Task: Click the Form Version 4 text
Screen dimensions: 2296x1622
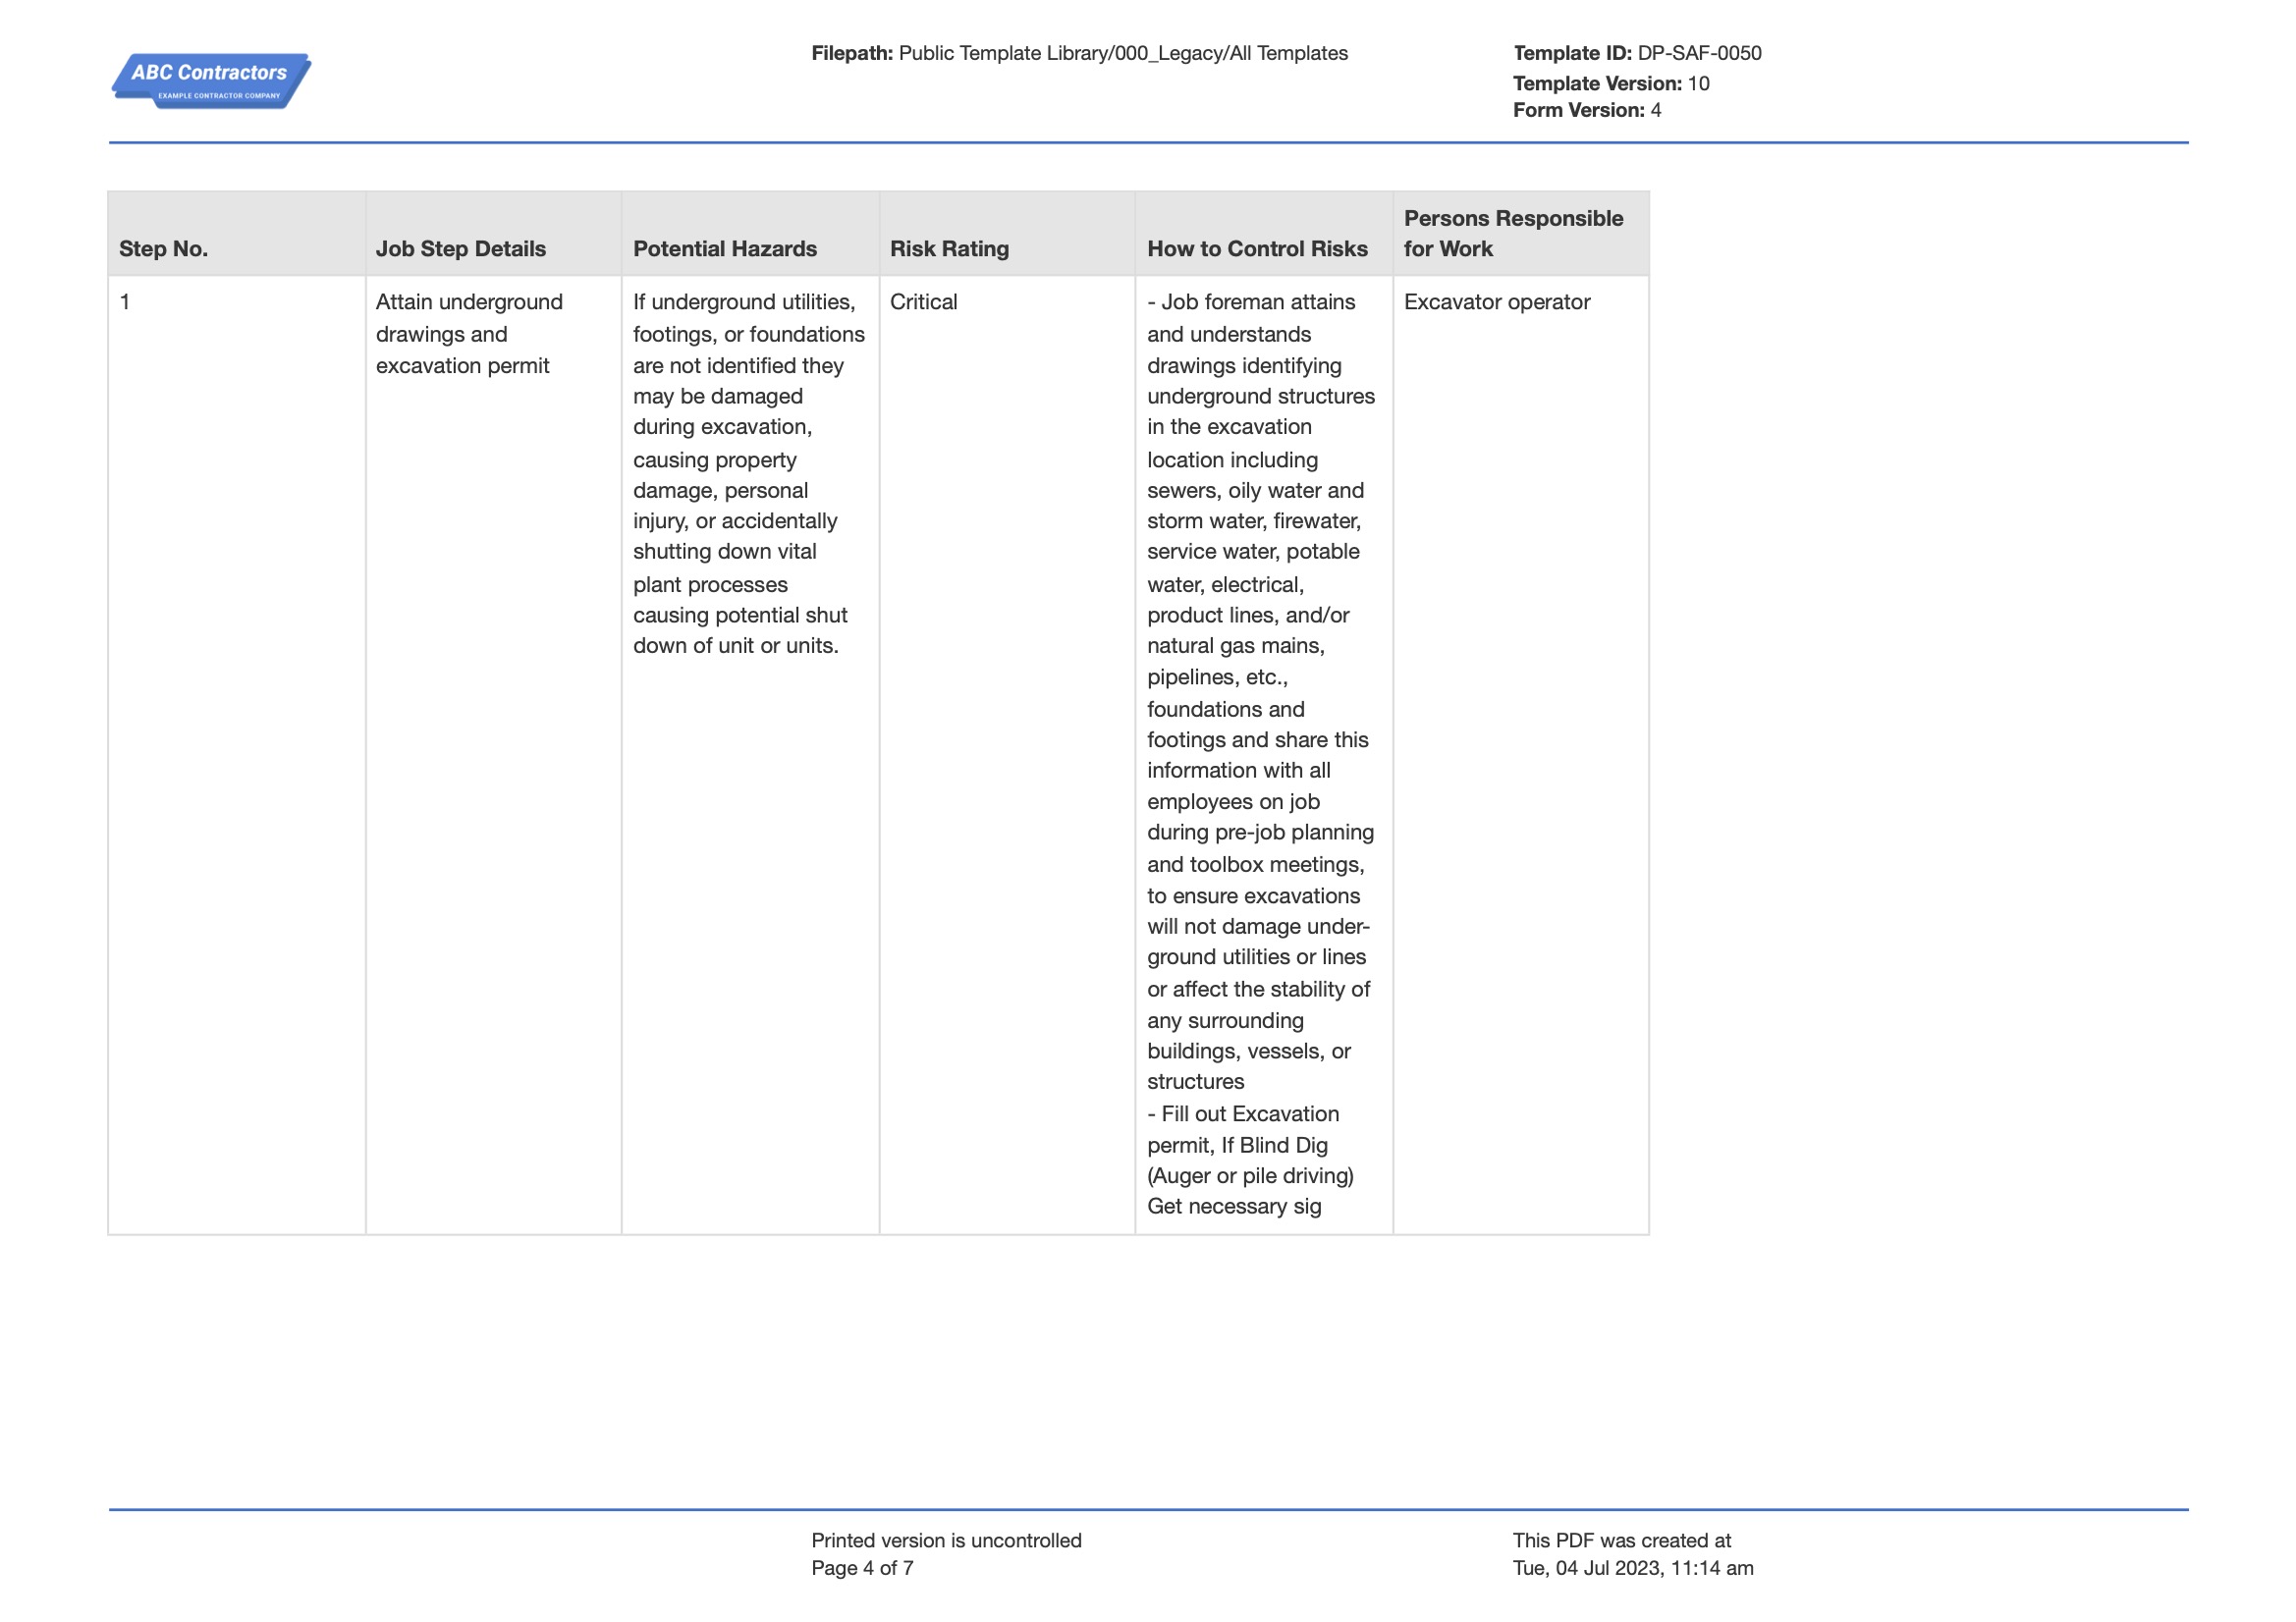Action: [1587, 110]
